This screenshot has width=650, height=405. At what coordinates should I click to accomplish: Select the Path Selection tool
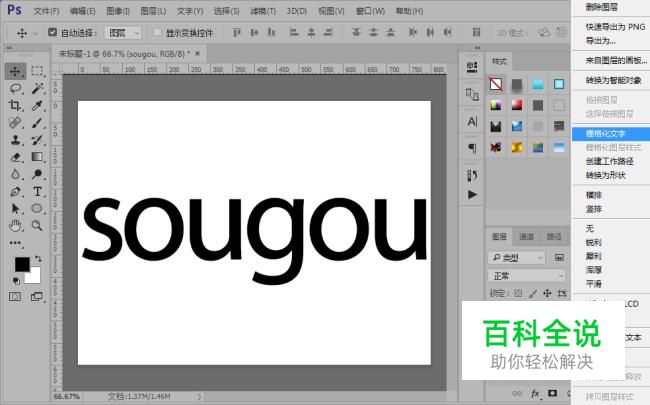15,209
